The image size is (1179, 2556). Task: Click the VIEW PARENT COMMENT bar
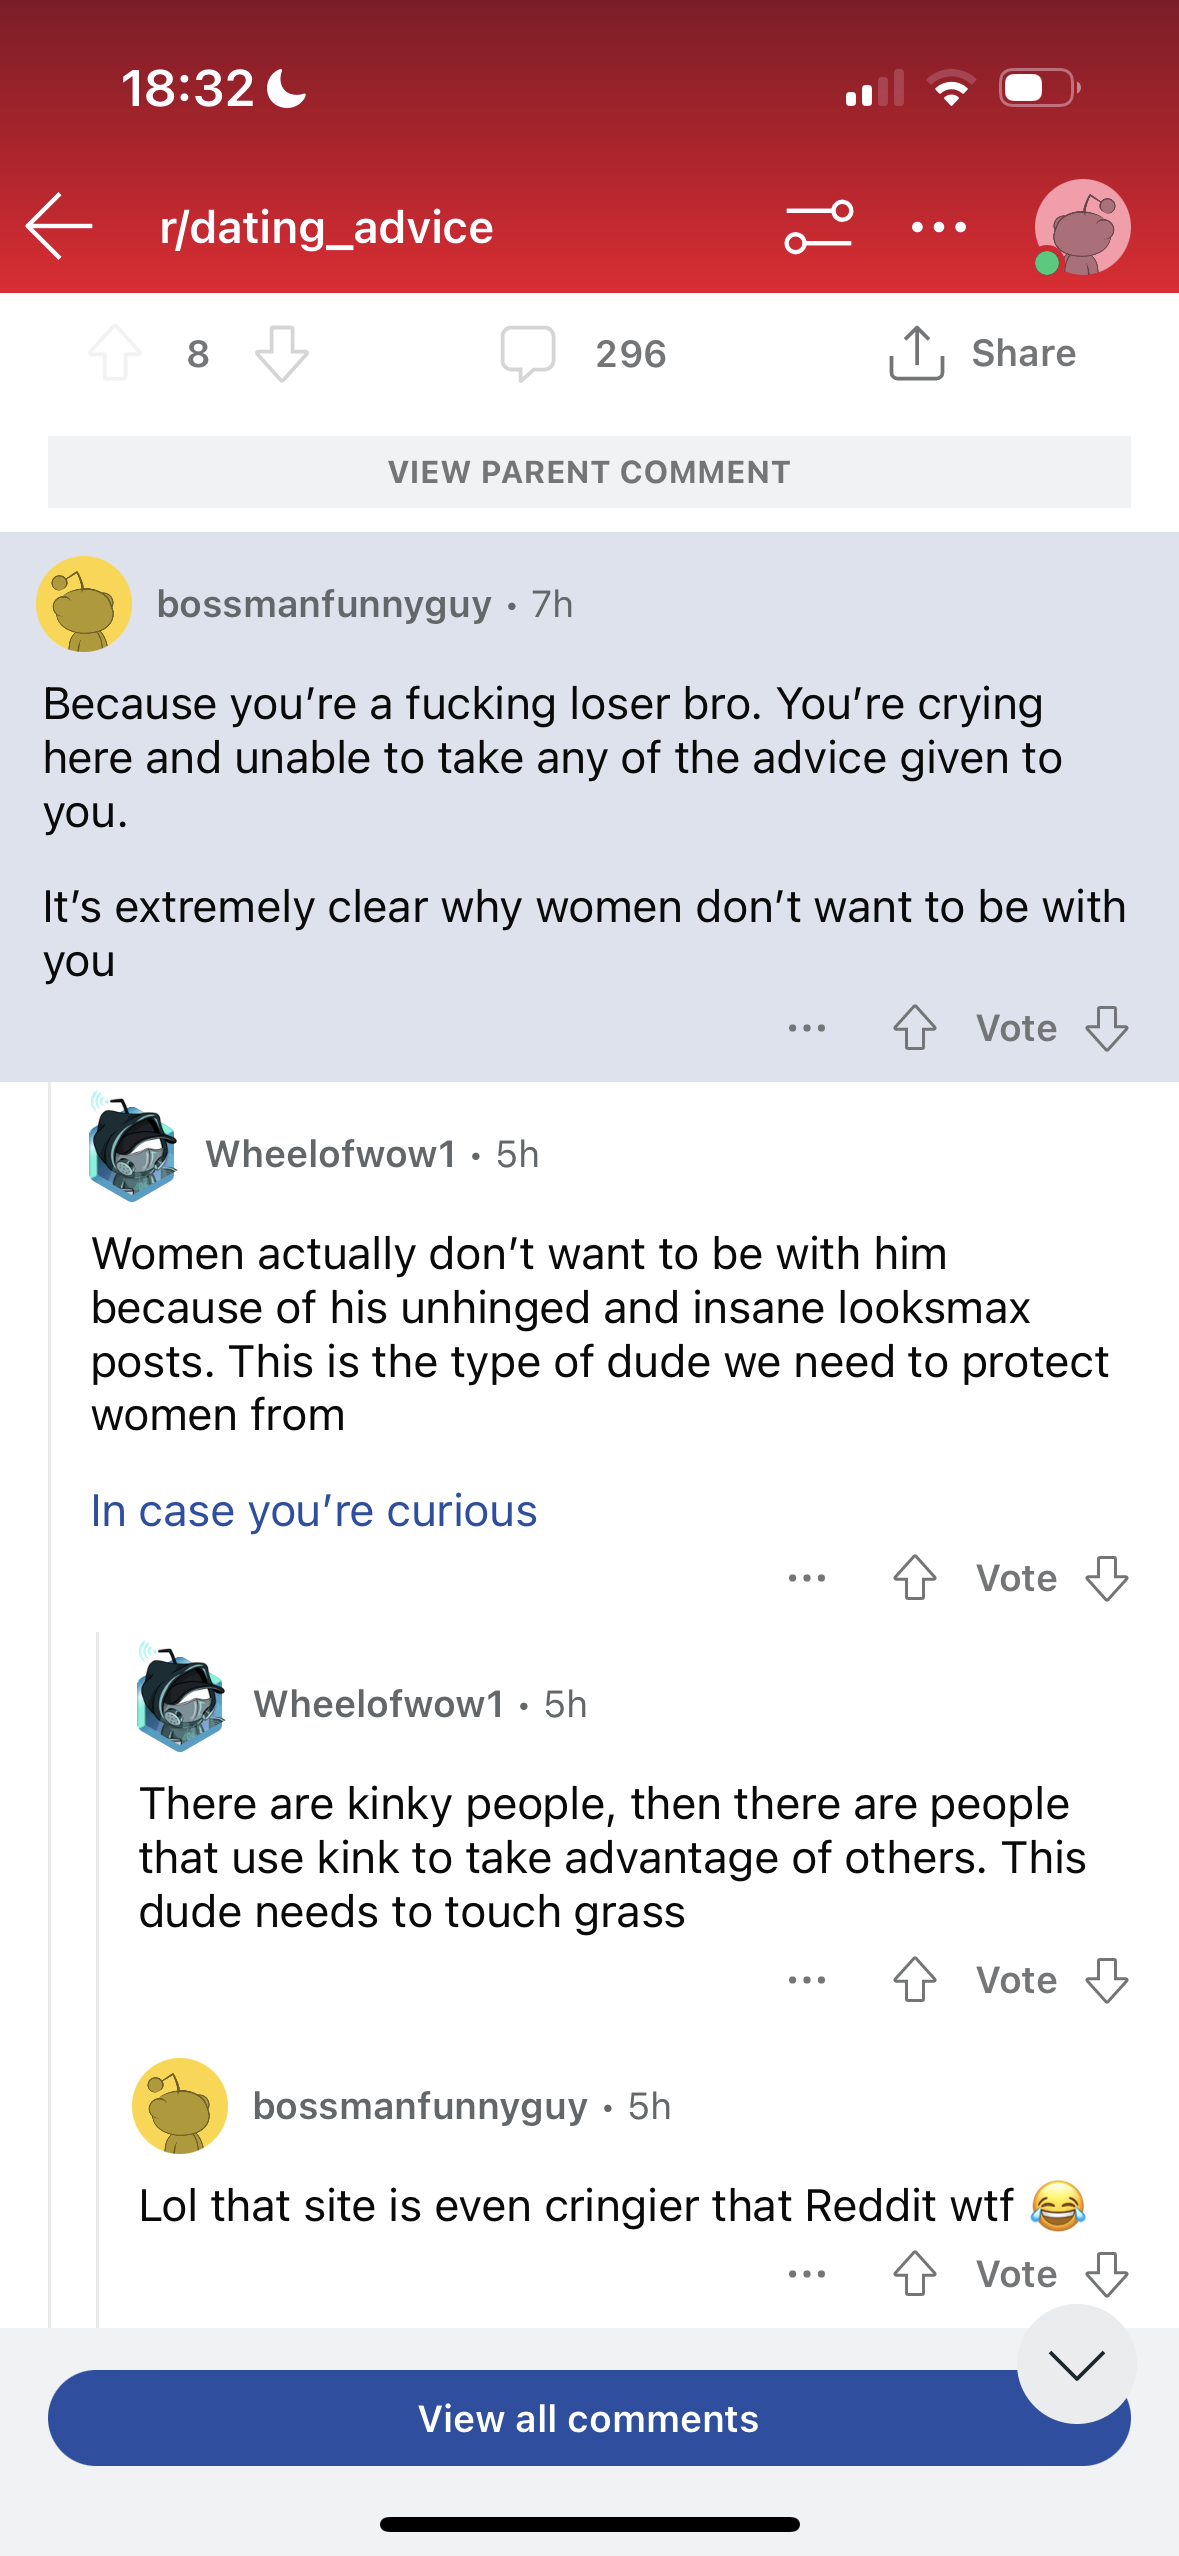pyautogui.click(x=589, y=472)
